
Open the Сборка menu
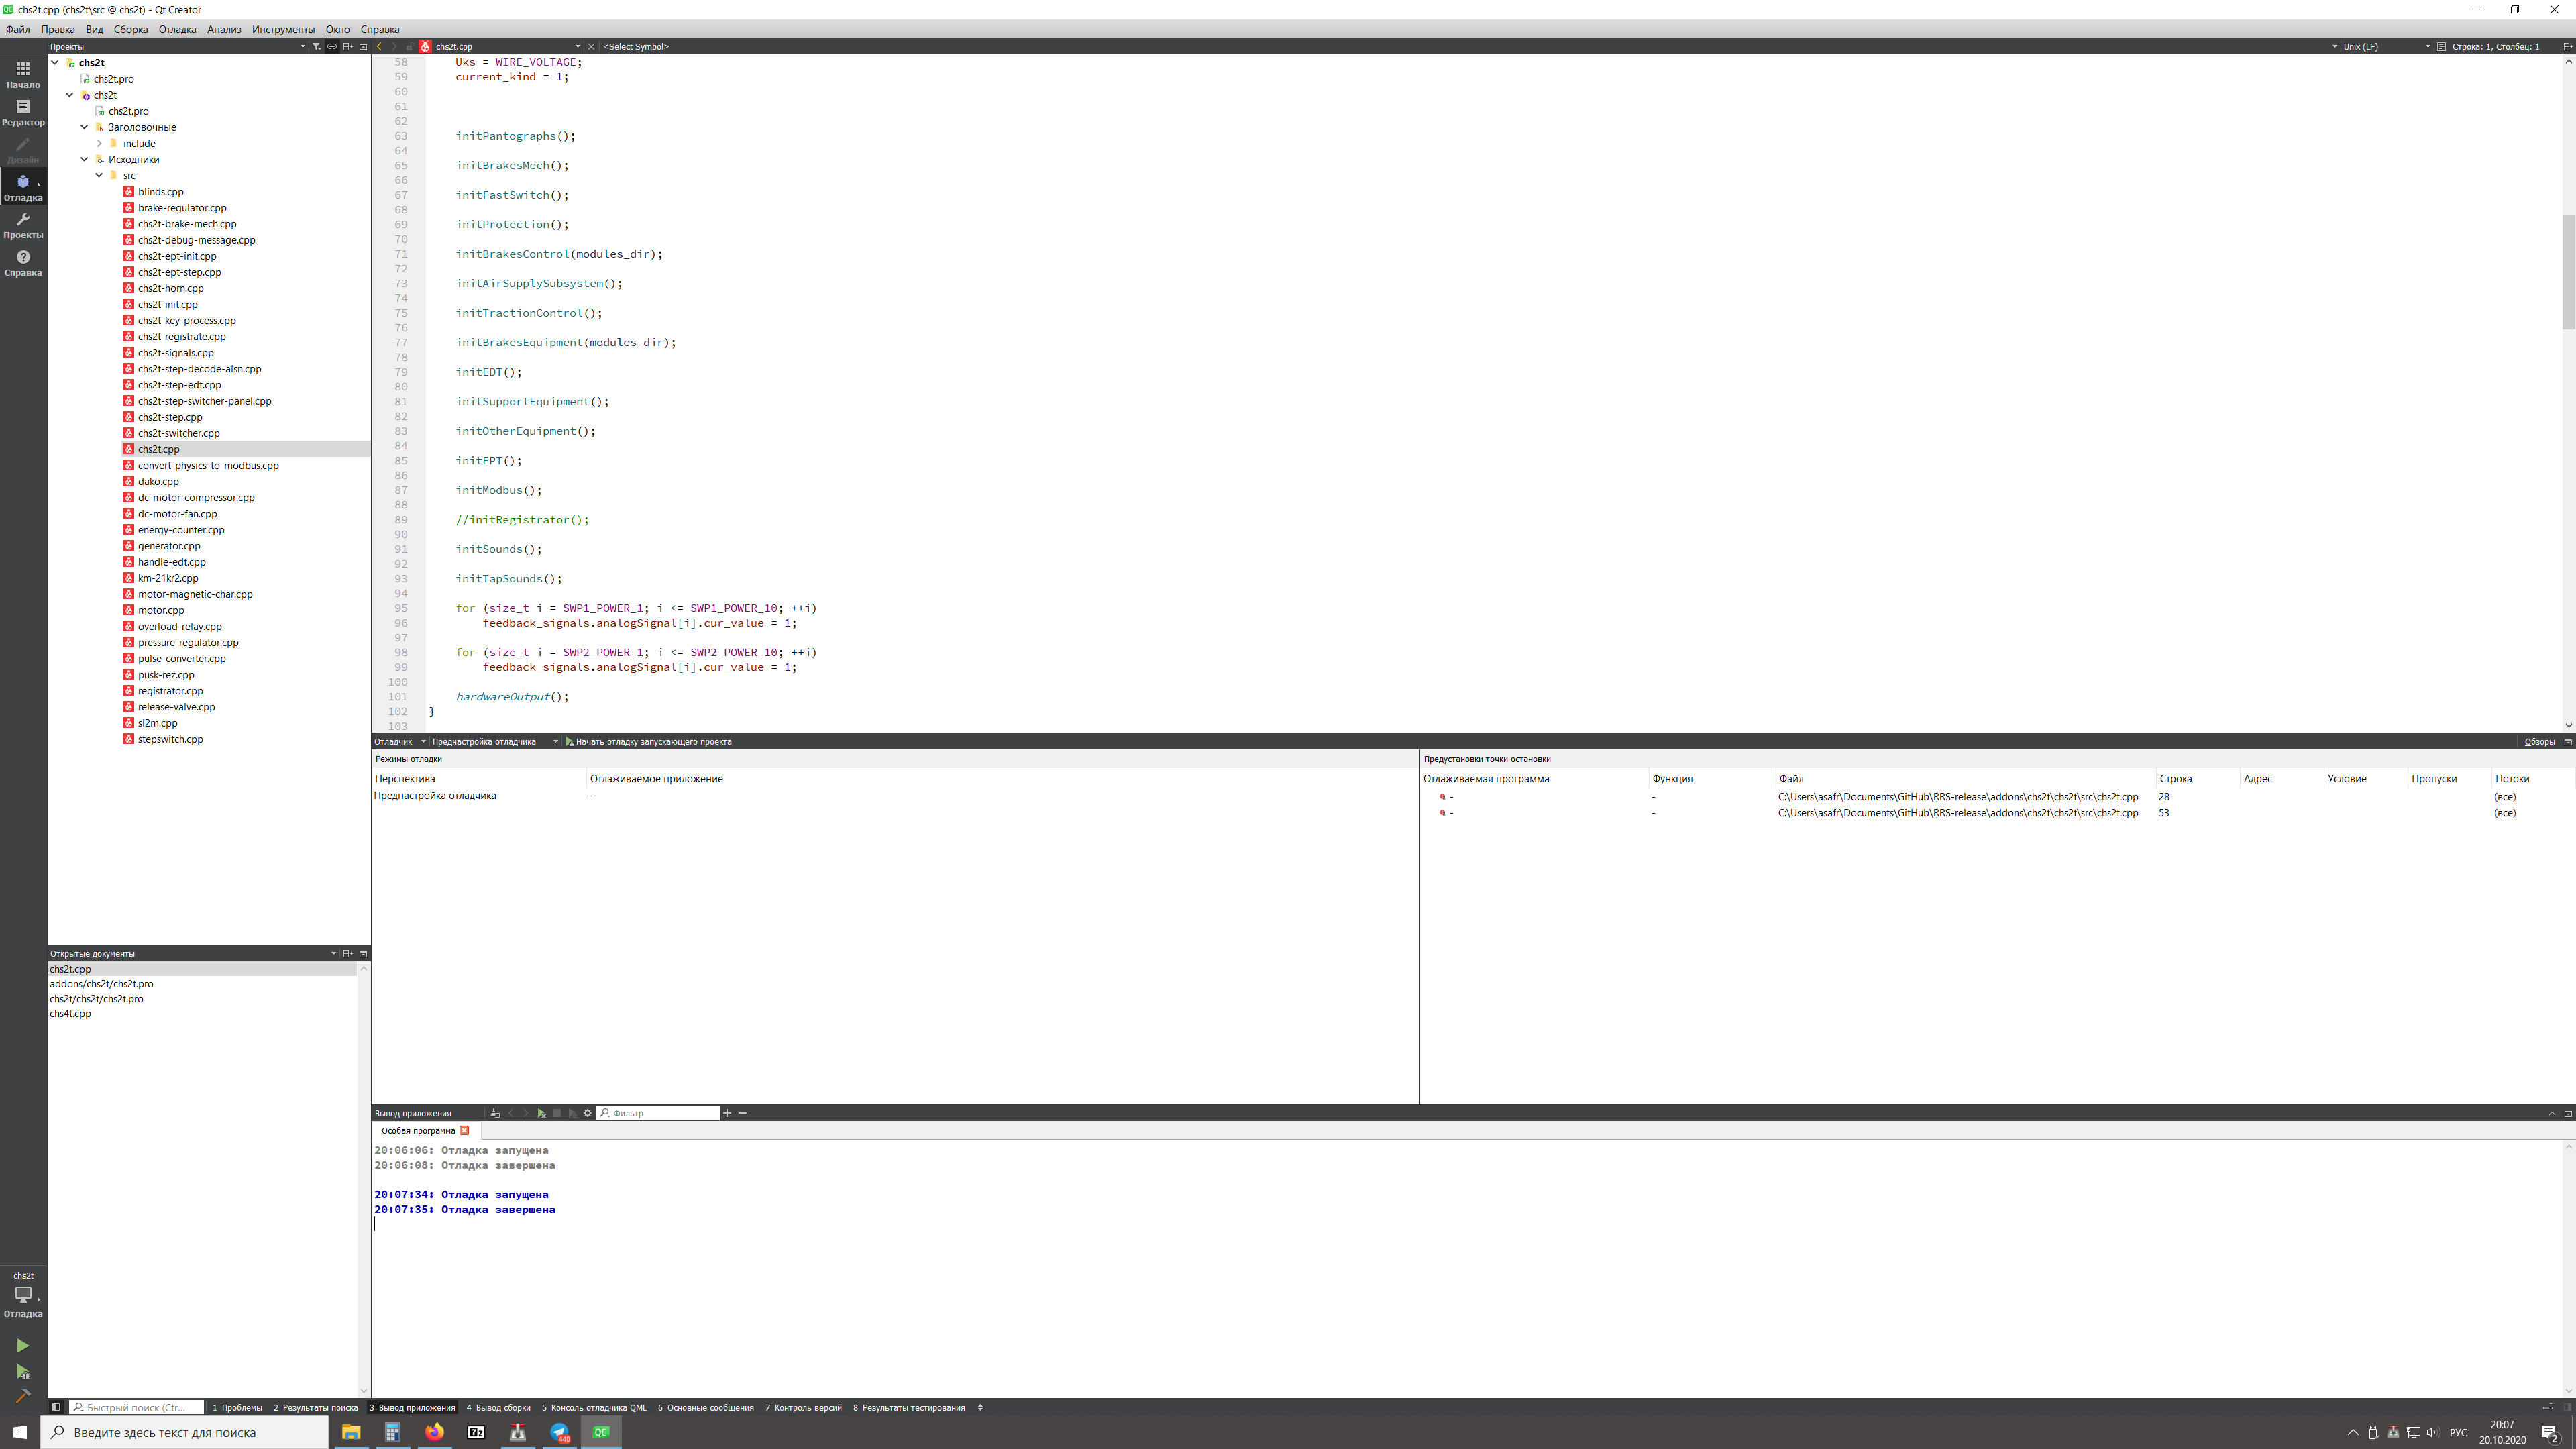131,29
